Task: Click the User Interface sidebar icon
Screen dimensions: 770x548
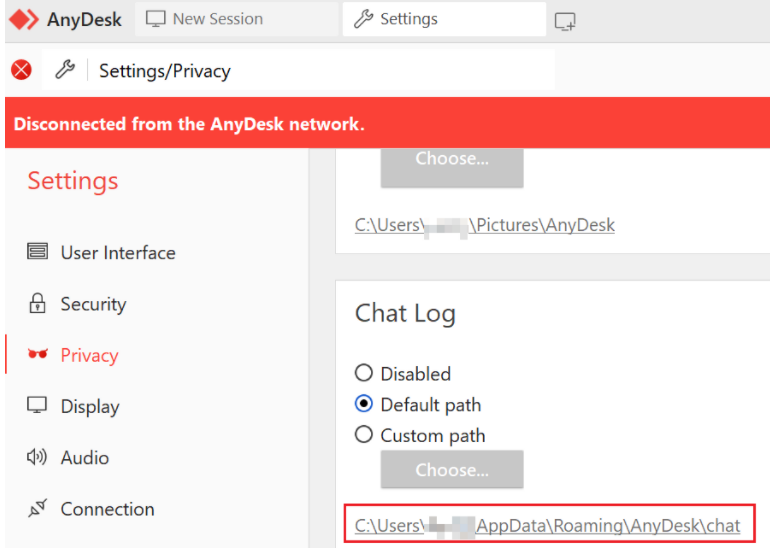Action: coord(38,252)
